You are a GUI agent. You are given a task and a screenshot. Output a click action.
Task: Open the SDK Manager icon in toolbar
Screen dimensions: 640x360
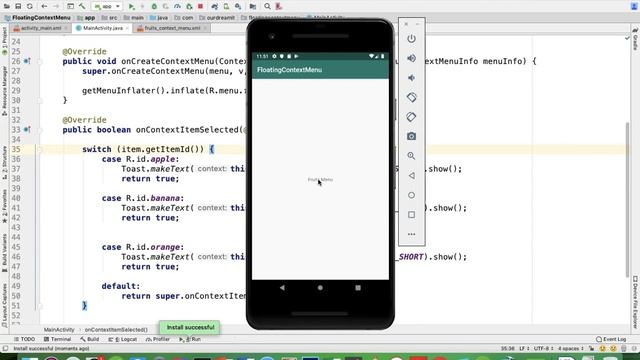(238, 7)
